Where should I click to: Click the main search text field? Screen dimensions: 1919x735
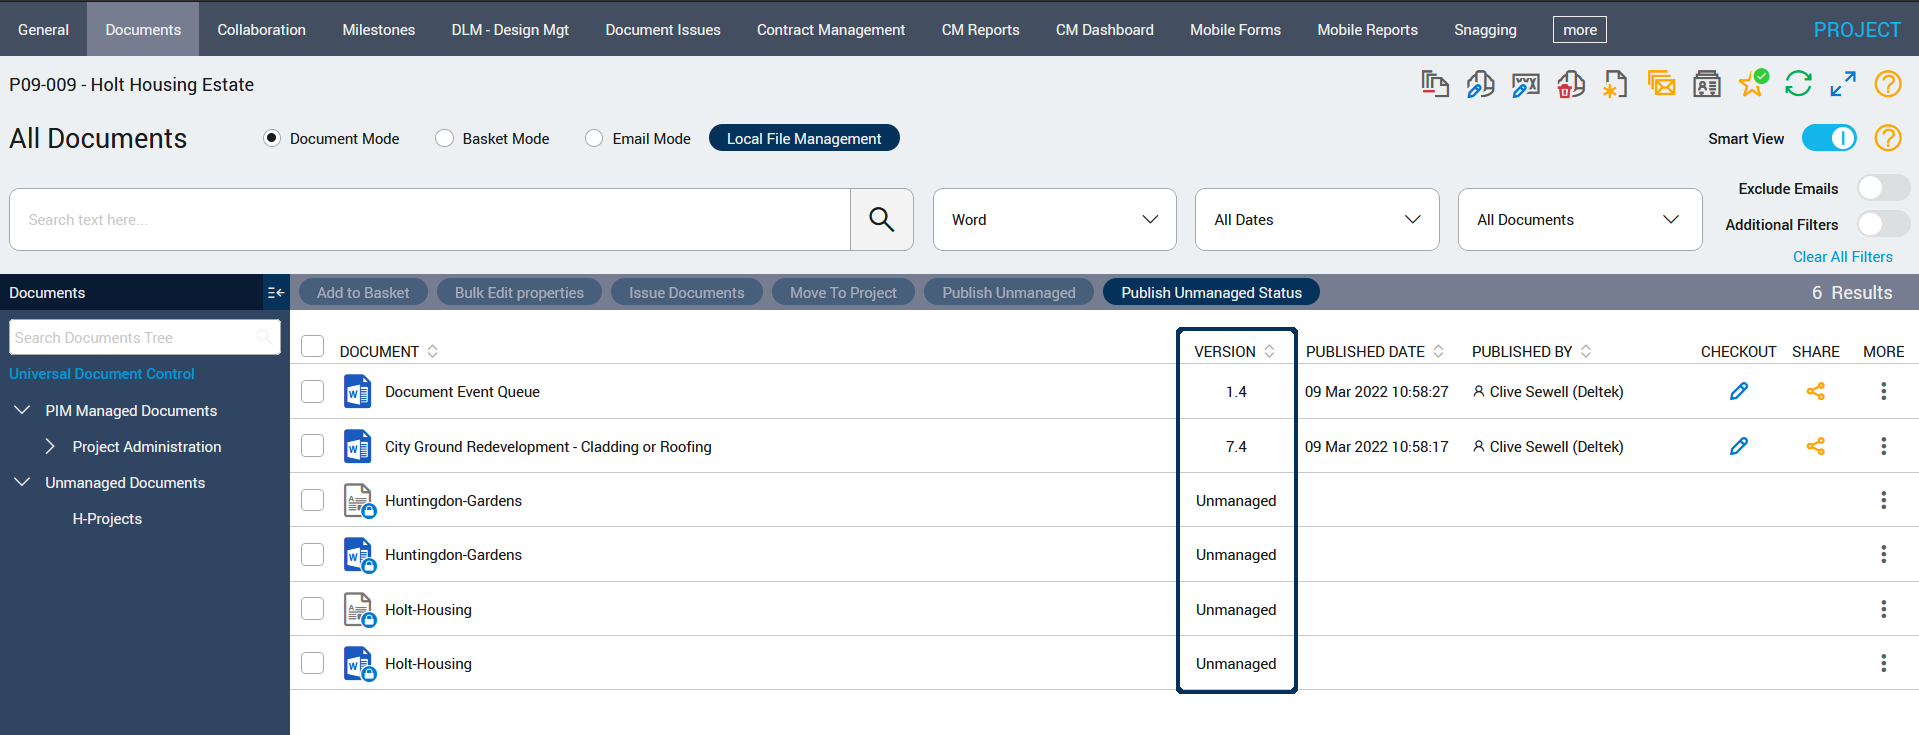tap(430, 219)
